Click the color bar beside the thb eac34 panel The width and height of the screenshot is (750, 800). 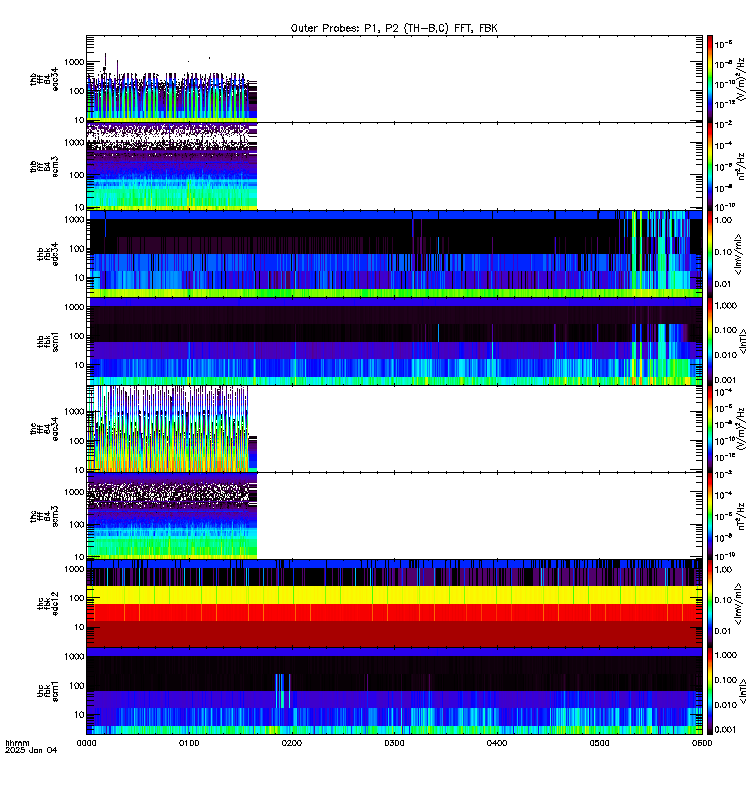coord(710,79)
